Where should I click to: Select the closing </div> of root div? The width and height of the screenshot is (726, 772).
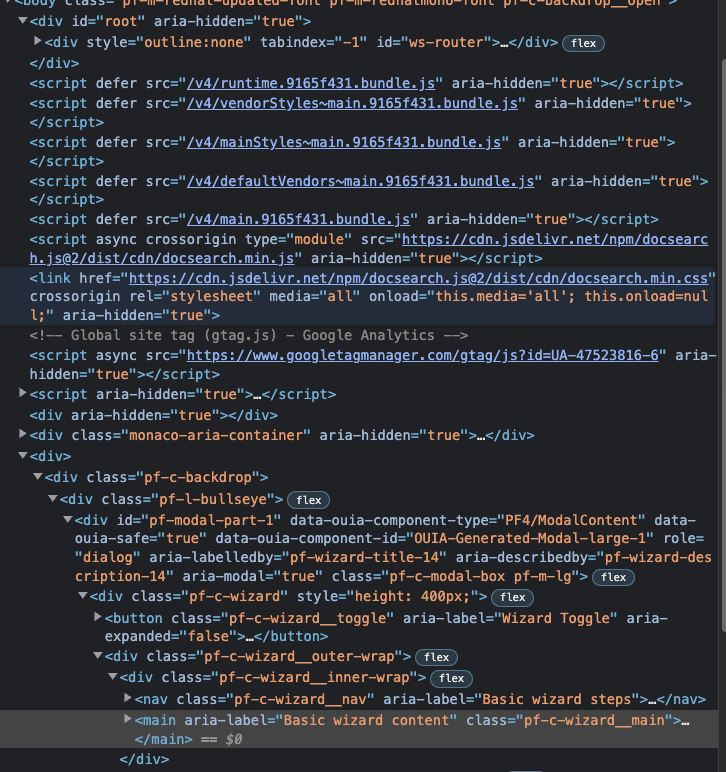point(54,64)
